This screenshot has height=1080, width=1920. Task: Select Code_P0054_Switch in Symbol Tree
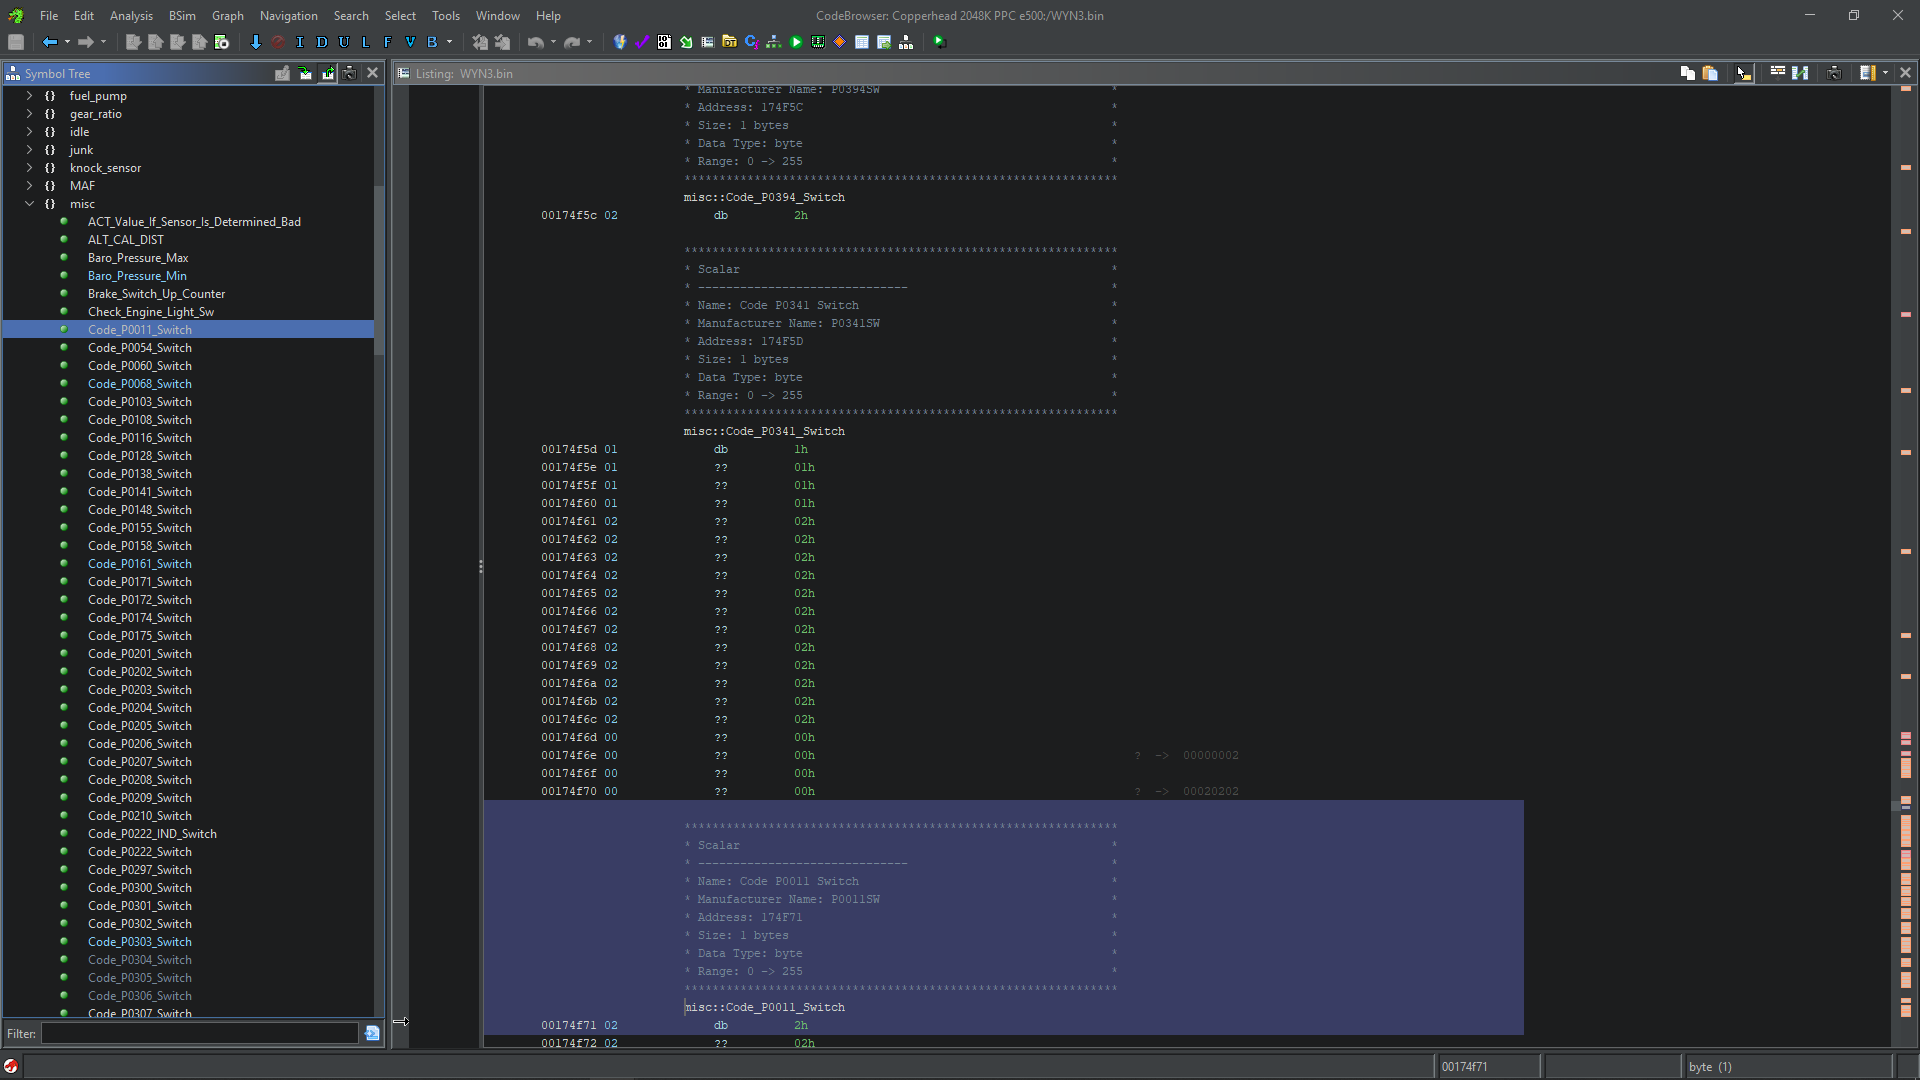(140, 348)
